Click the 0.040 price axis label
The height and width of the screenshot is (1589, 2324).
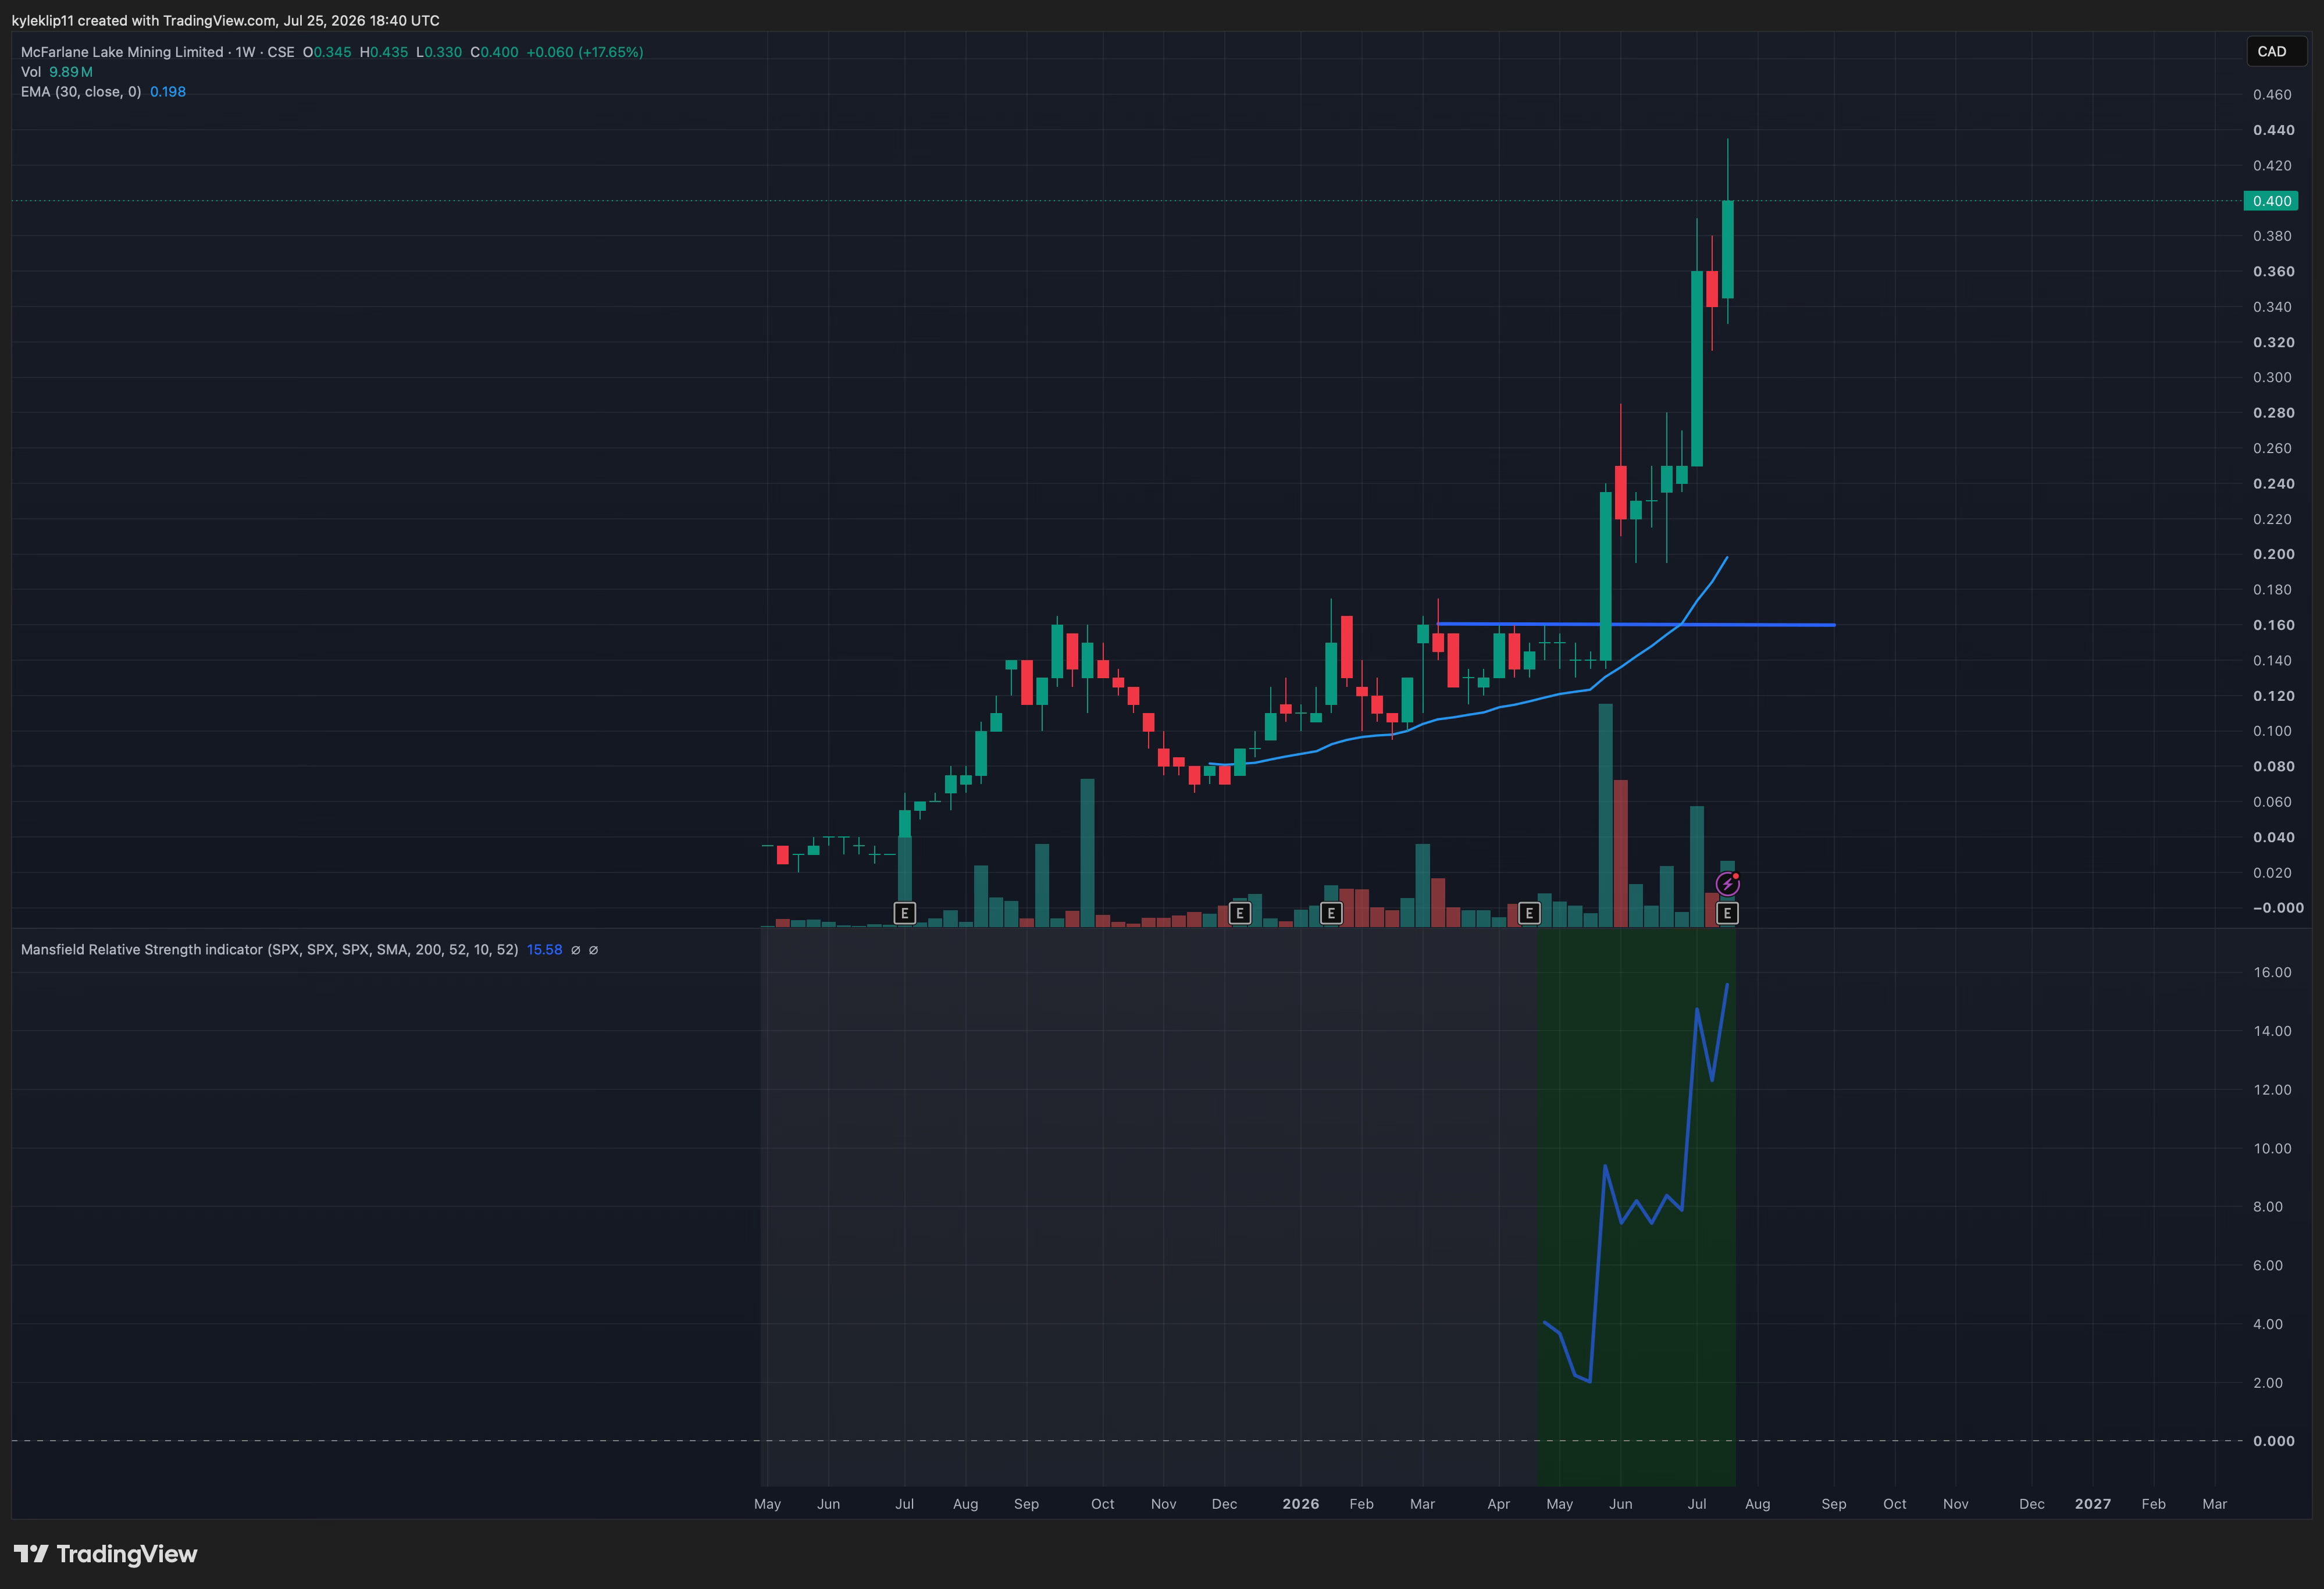click(2273, 838)
